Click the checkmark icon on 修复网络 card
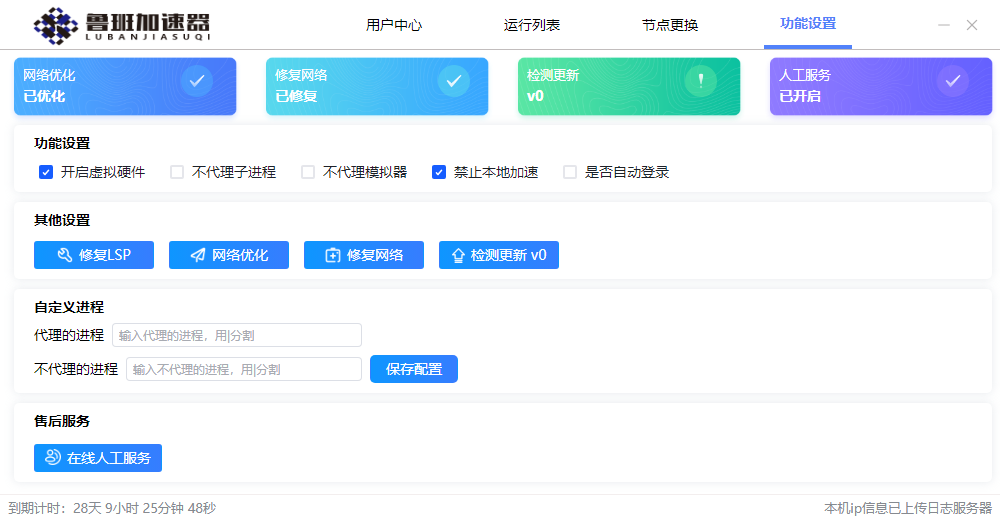This screenshot has height=525, width=1000. click(x=453, y=81)
